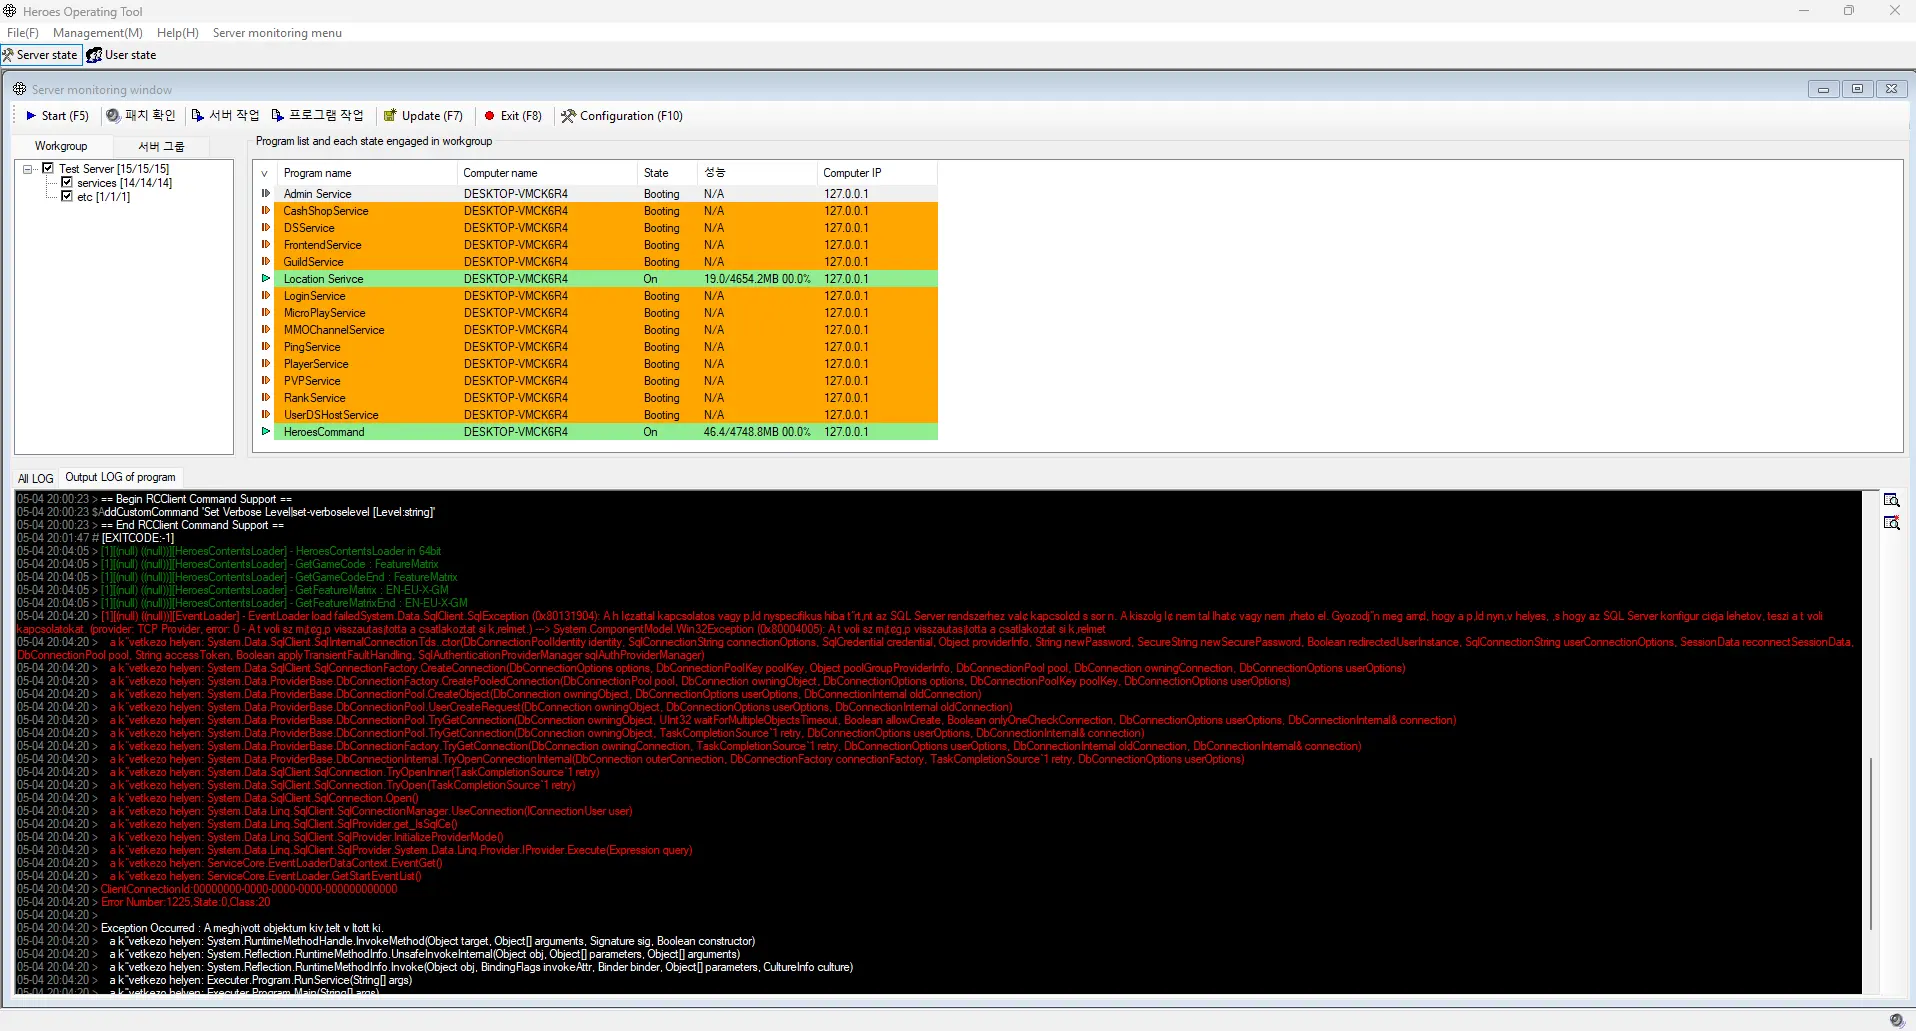Open the 서버 작업 server task icon
Screen dimensions: 1916x1031
click(198, 116)
